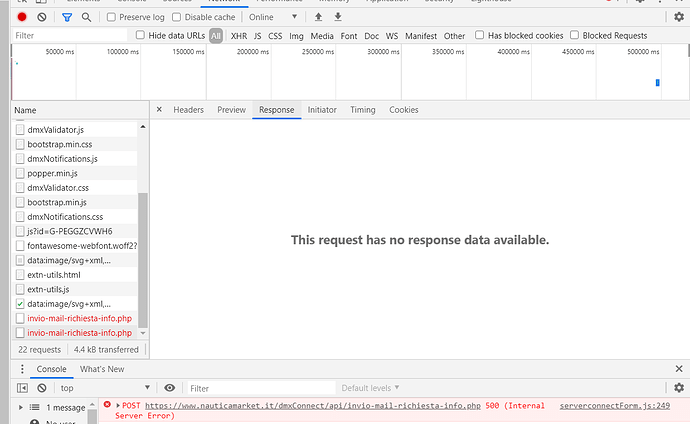Select bootstrap.min.css request
The width and height of the screenshot is (690, 424).
pos(75,144)
